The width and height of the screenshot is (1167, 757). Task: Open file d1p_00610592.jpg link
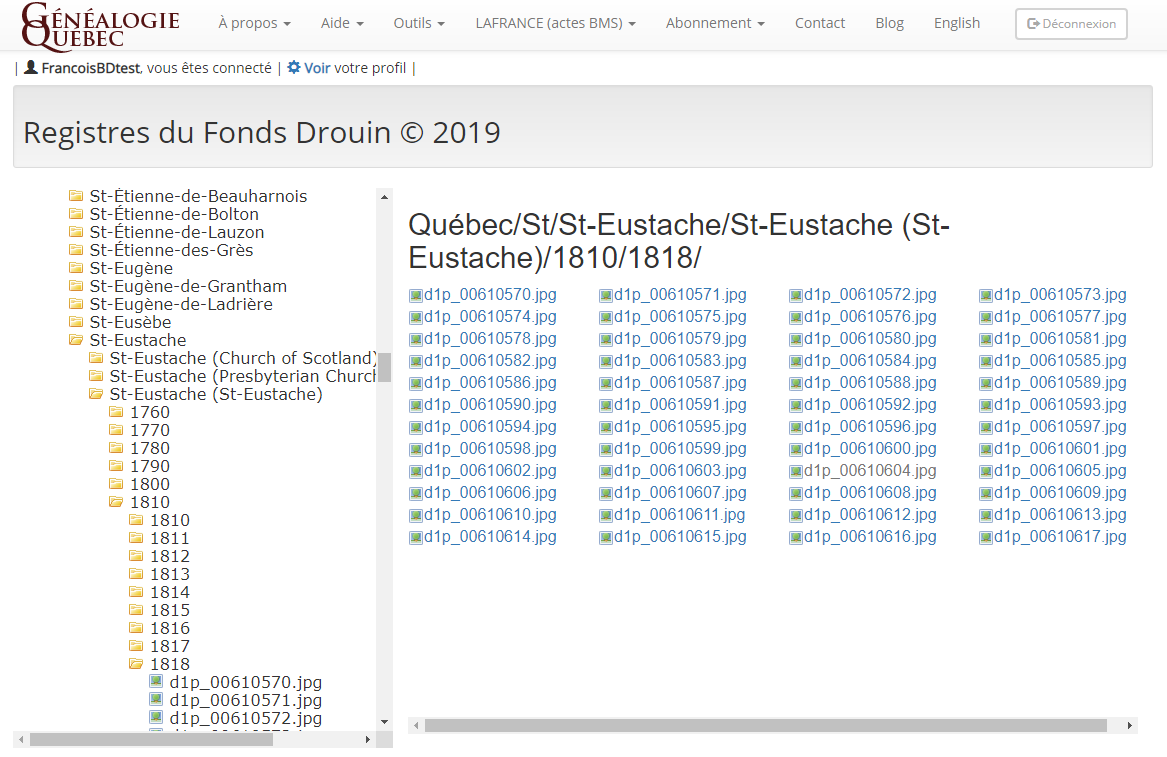pos(870,405)
